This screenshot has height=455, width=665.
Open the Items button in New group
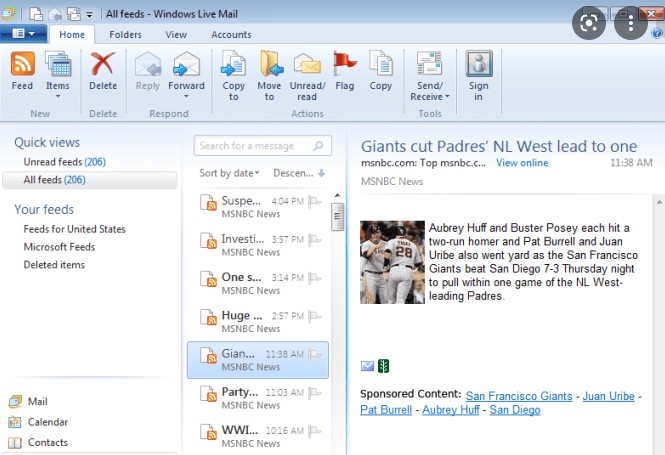point(58,74)
